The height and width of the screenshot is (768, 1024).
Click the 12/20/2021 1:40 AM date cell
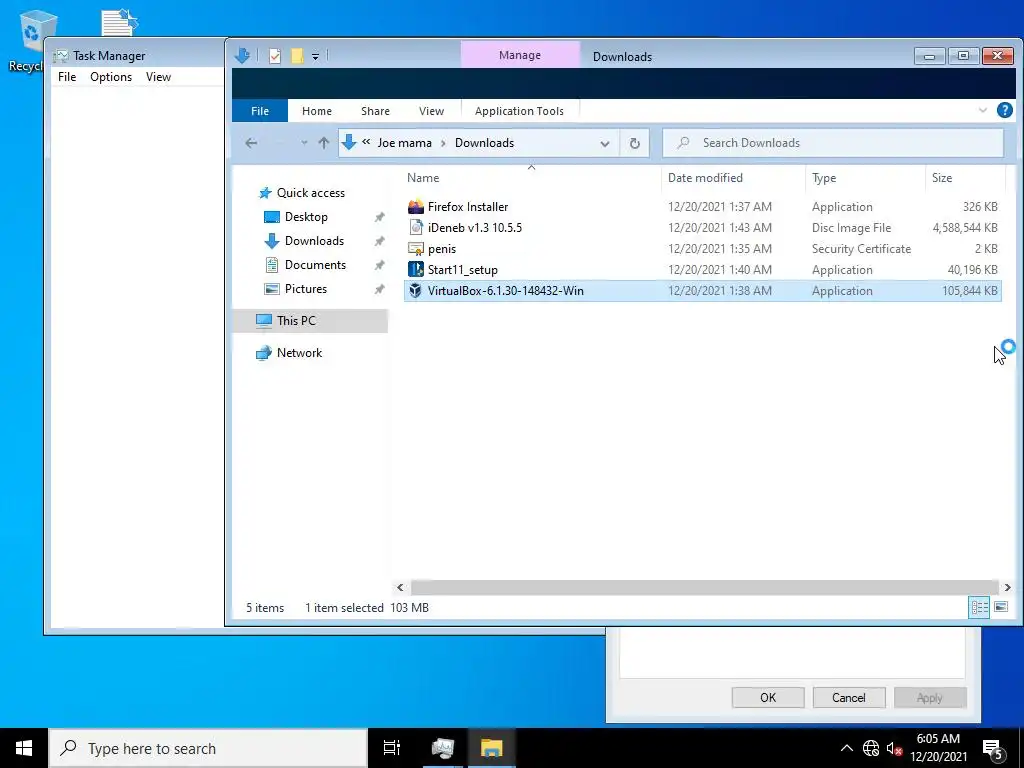720,270
